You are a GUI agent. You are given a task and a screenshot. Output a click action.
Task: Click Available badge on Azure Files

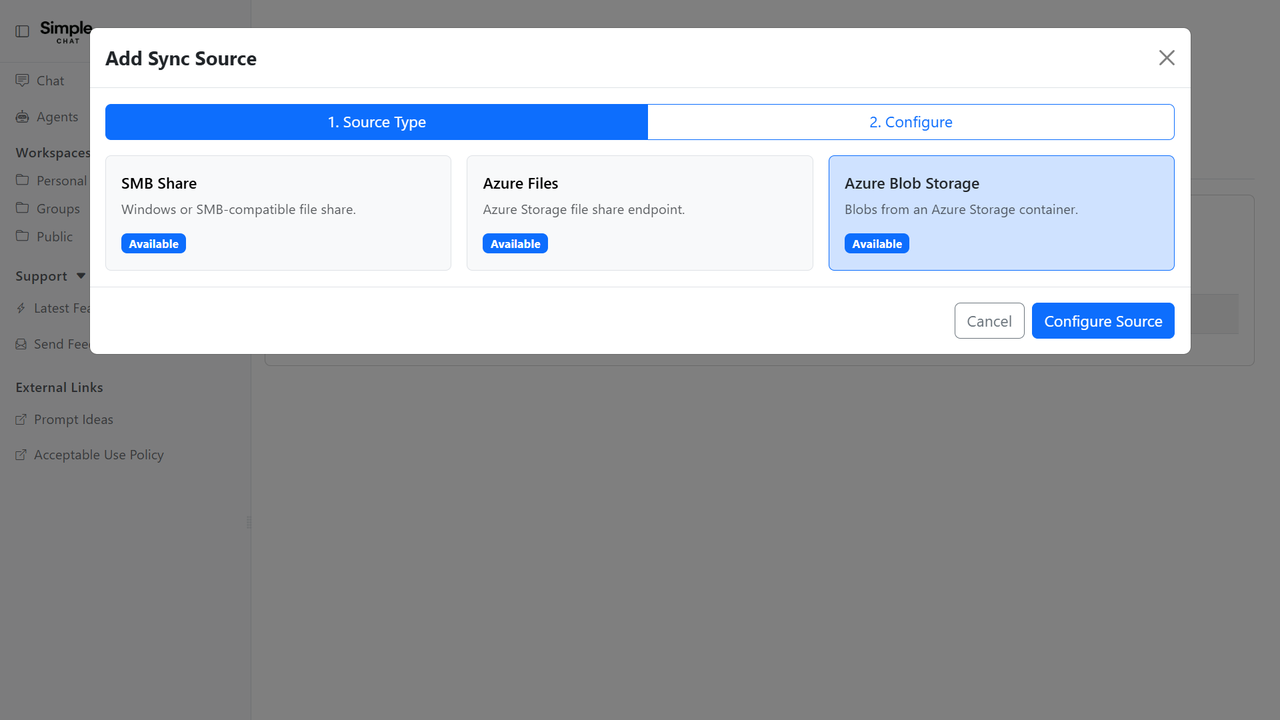point(515,244)
